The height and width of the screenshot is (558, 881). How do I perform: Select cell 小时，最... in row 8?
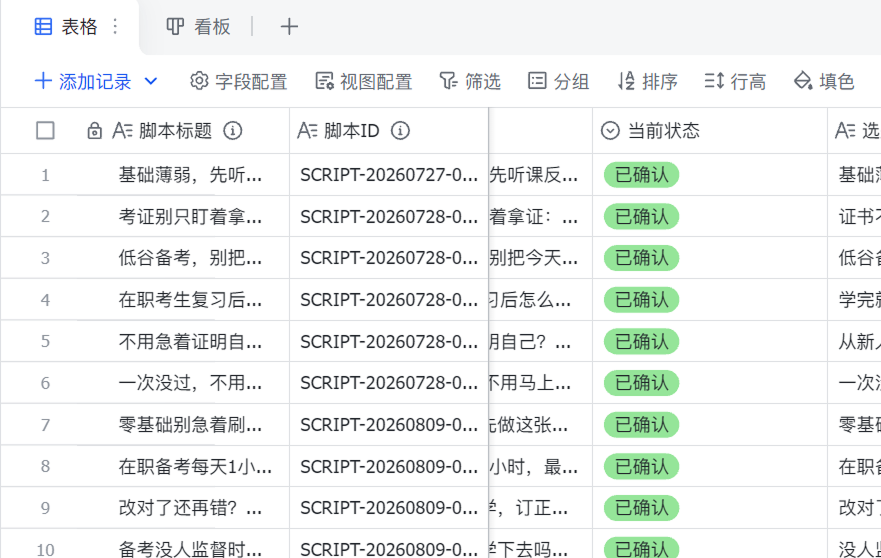point(541,466)
